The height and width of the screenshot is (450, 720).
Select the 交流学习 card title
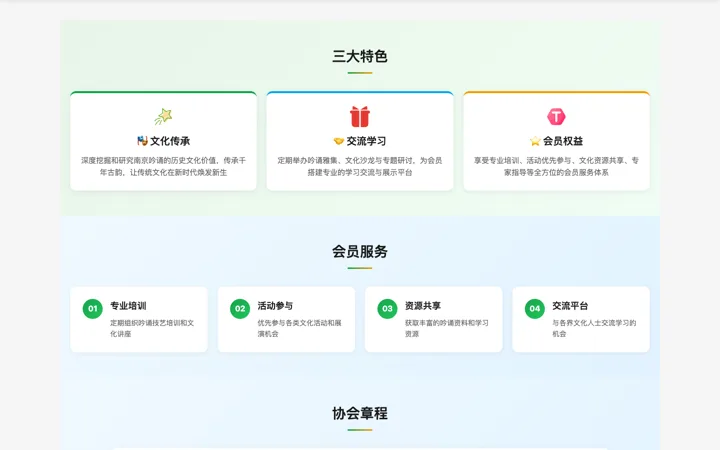pyautogui.click(x=366, y=141)
